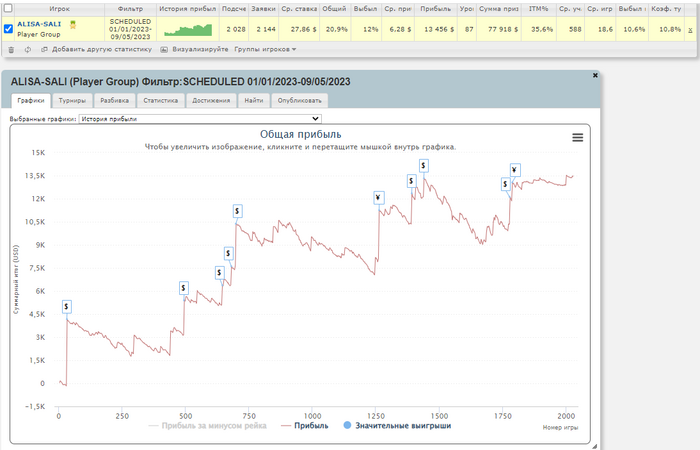Click the topmost $ marker near game 1450
Image resolution: width=700 pixels, height=450 pixels.
tap(424, 166)
